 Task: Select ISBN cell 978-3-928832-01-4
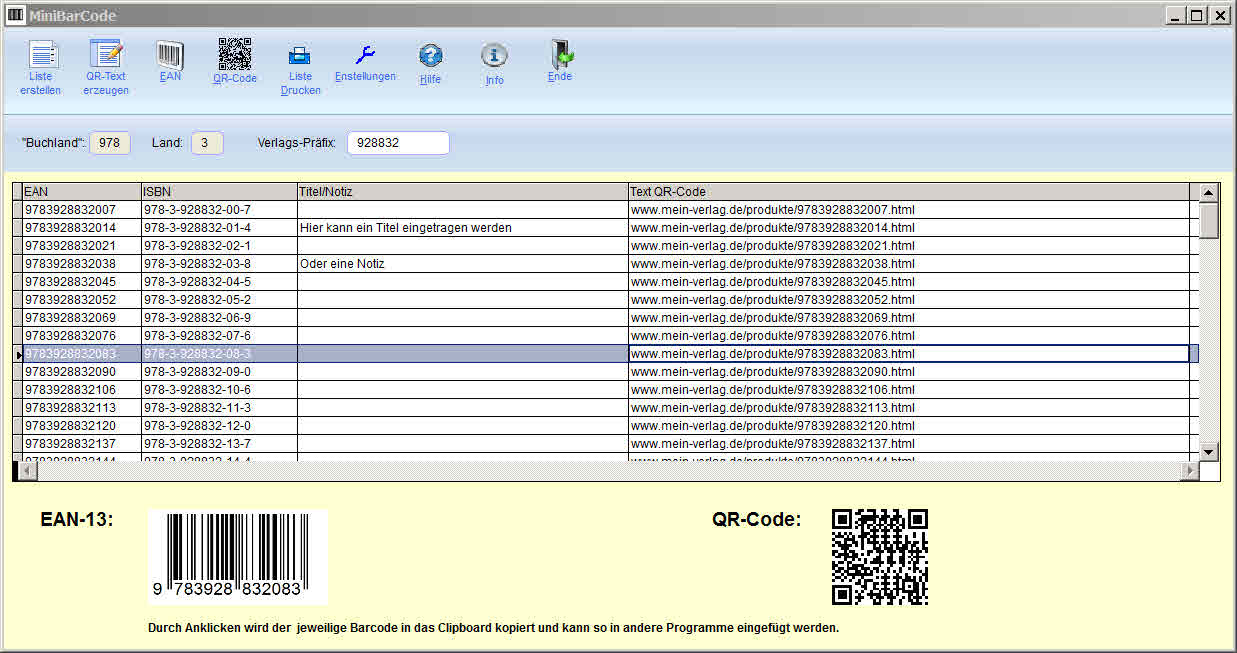219,228
